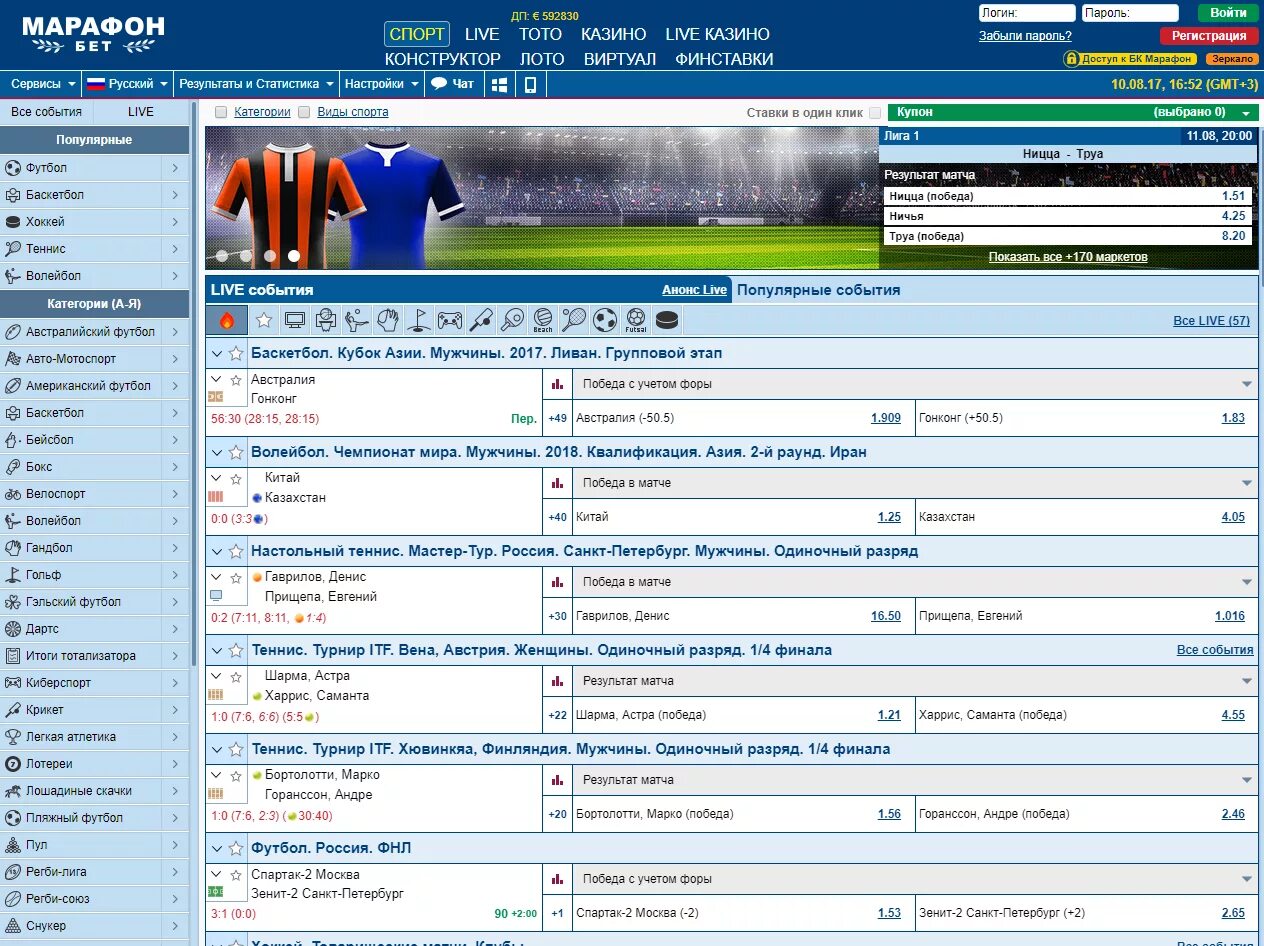Open the Анонс Live link

coord(694,290)
